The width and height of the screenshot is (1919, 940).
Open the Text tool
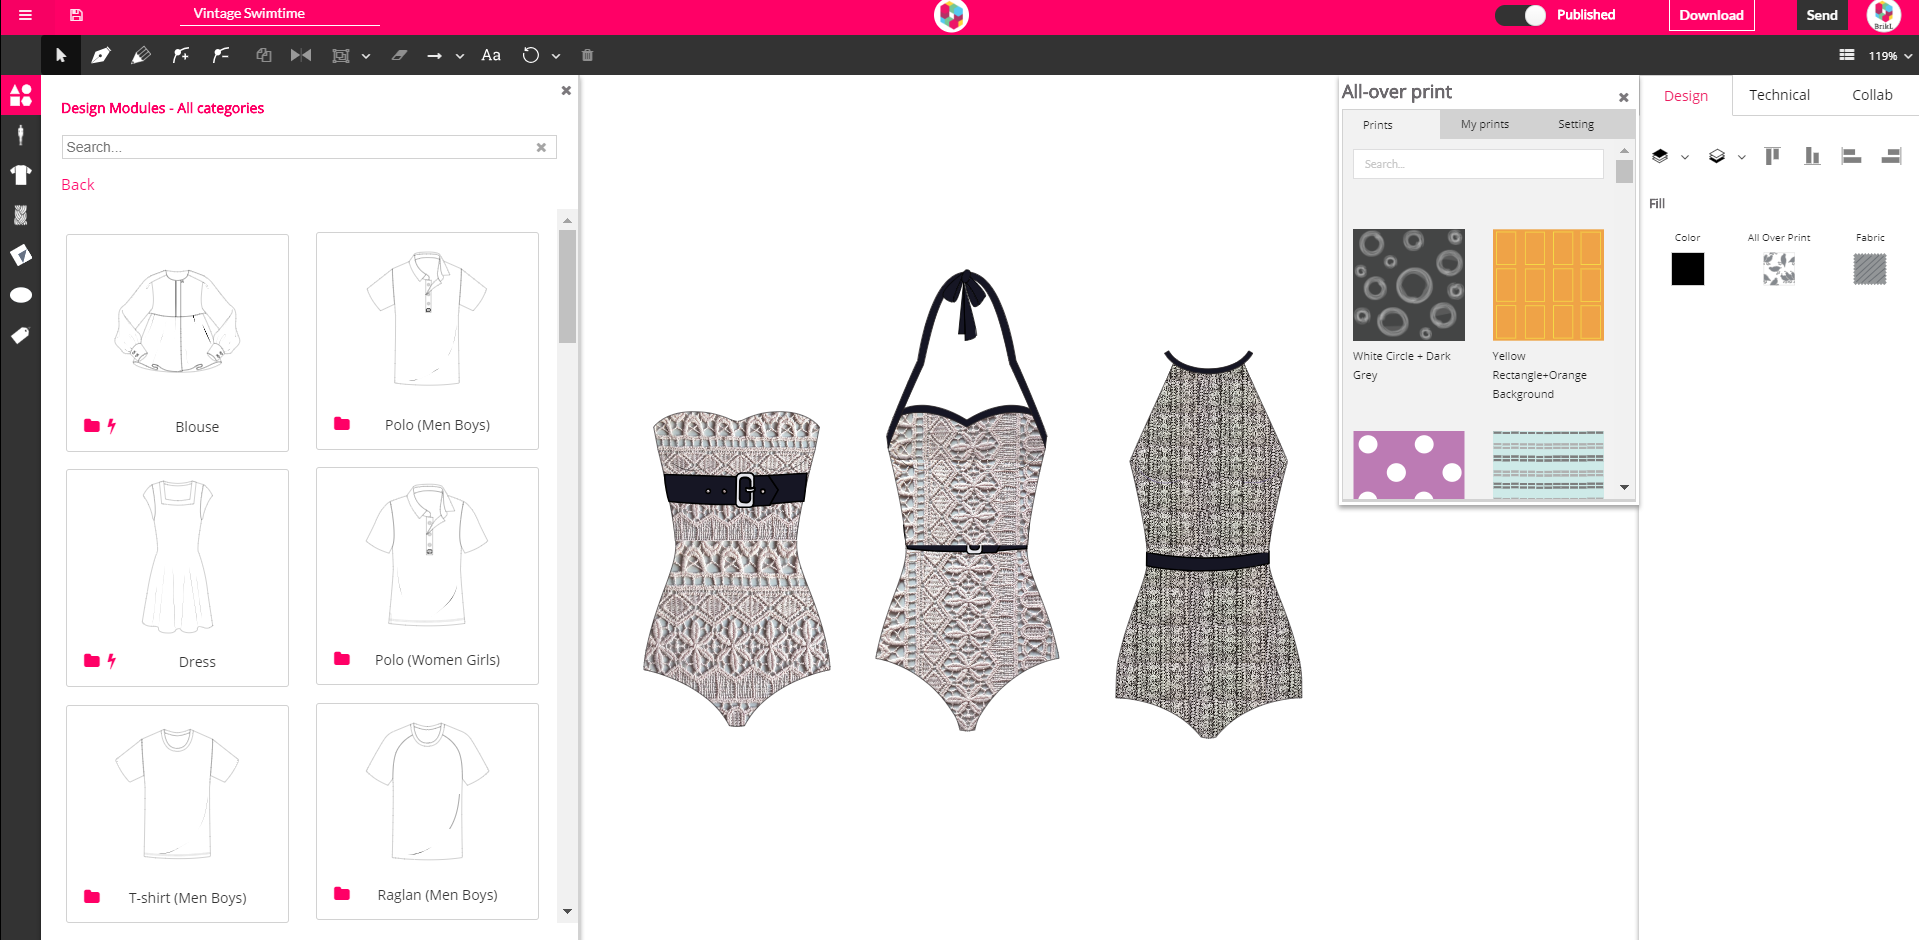[x=490, y=55]
